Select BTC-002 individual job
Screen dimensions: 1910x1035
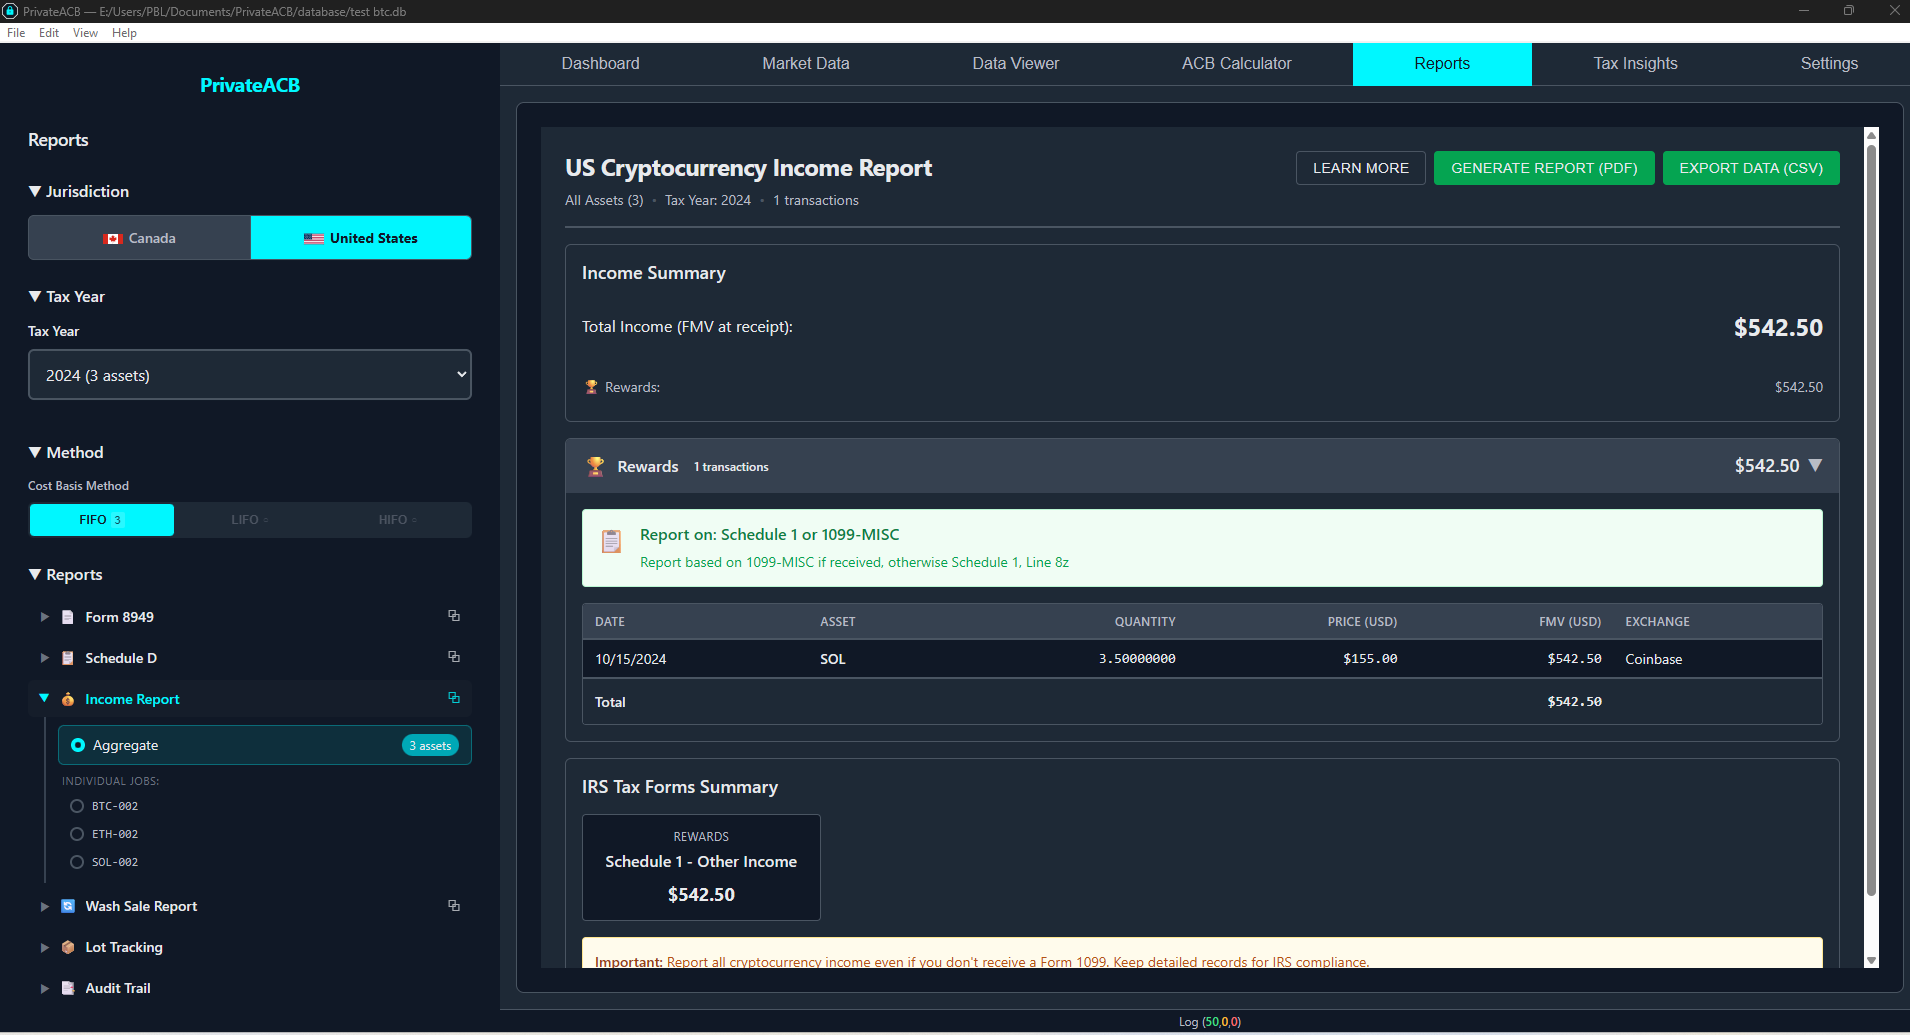click(104, 806)
